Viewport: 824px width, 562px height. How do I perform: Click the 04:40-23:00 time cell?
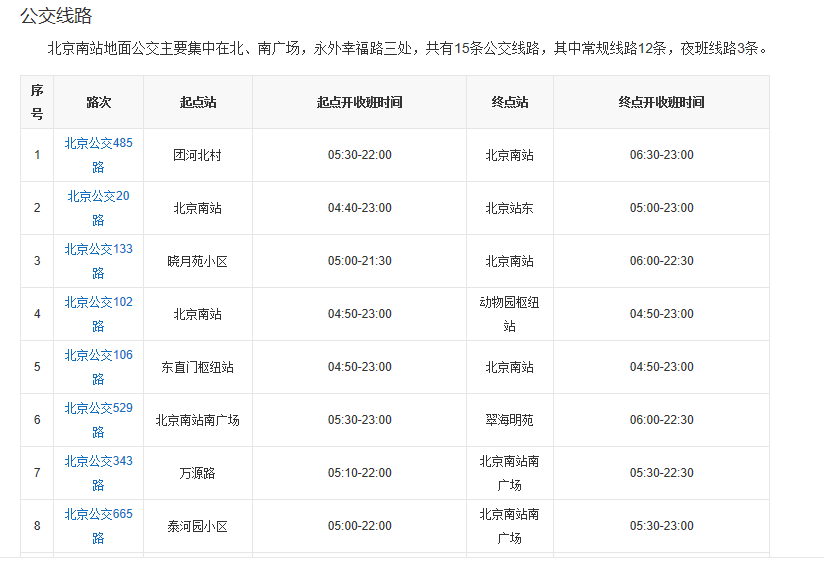[359, 208]
